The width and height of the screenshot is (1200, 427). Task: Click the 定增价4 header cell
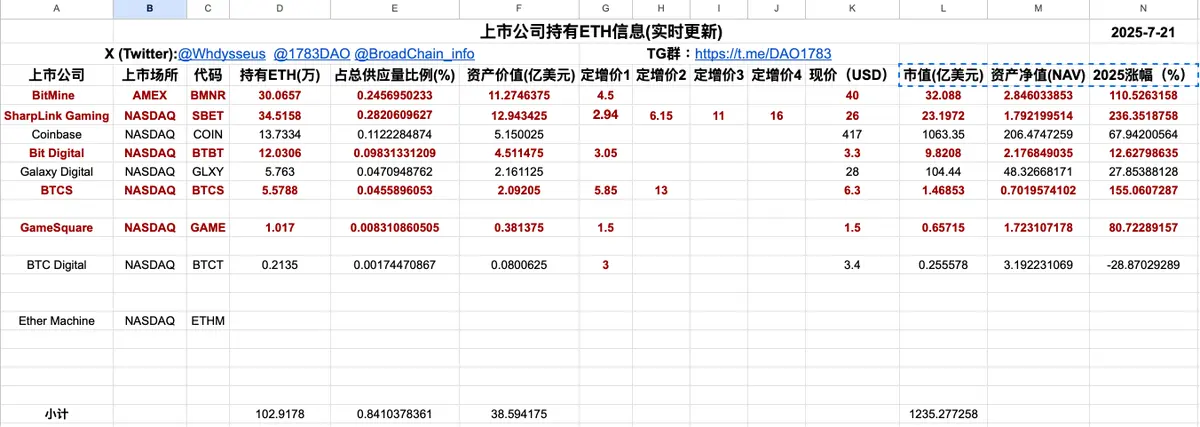776,75
